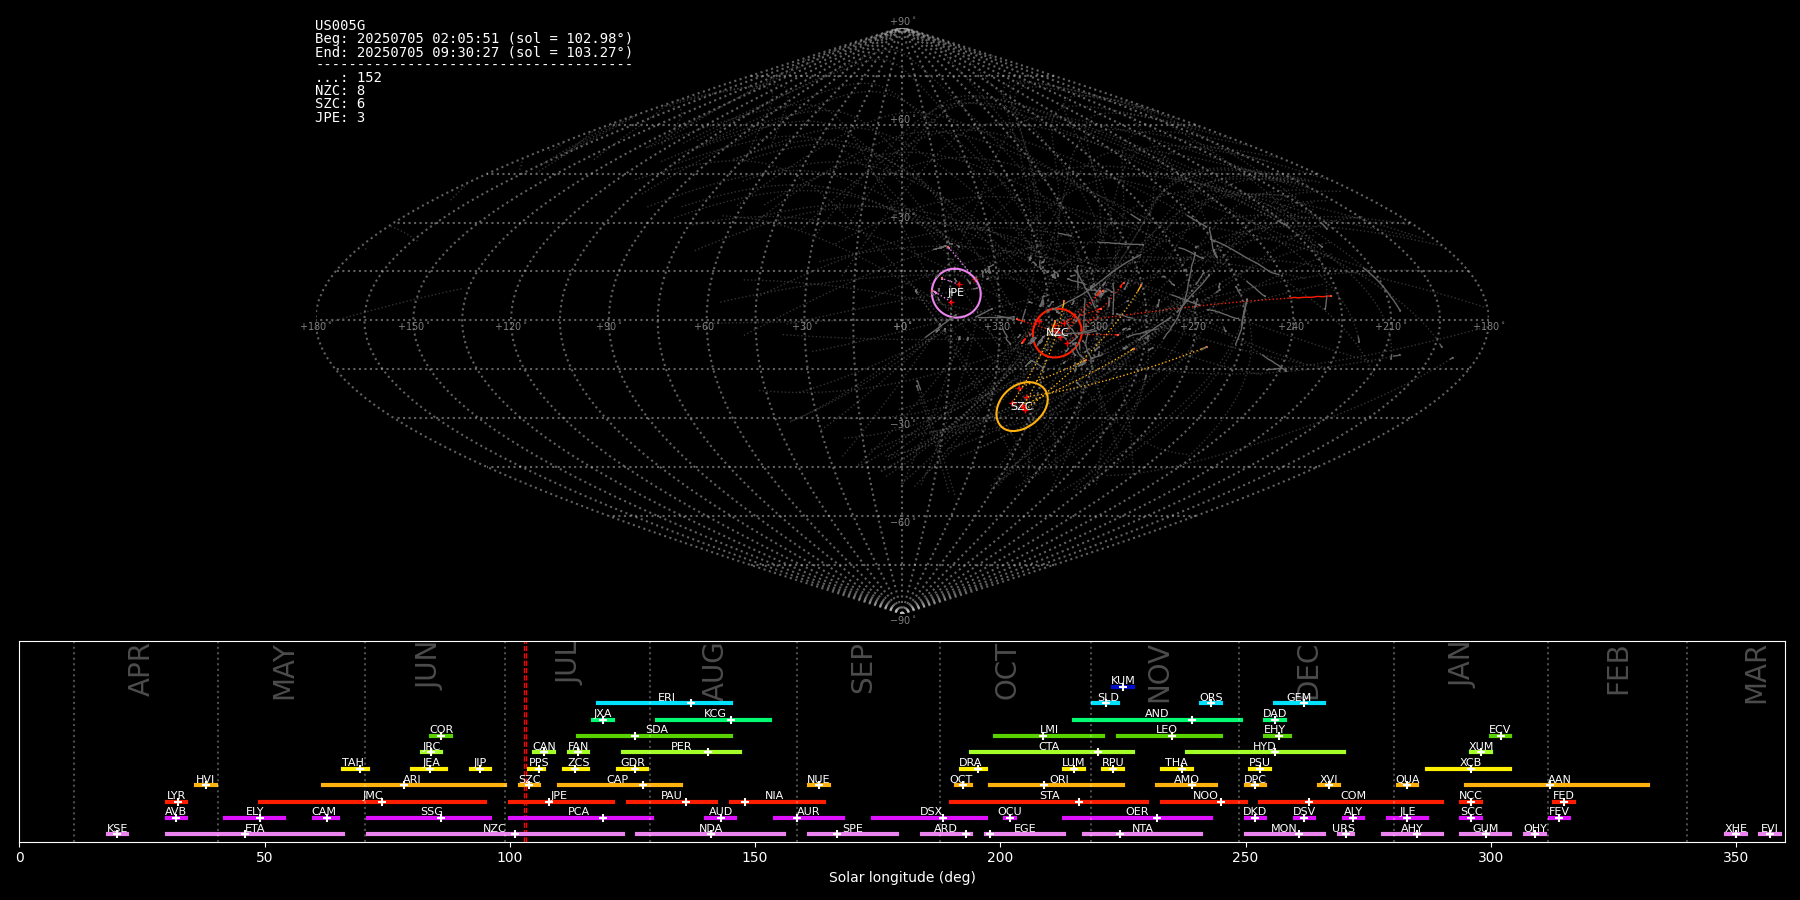Screen dimensions: 1800x900
Task: Select the MON shower bar label
Action: (1284, 829)
